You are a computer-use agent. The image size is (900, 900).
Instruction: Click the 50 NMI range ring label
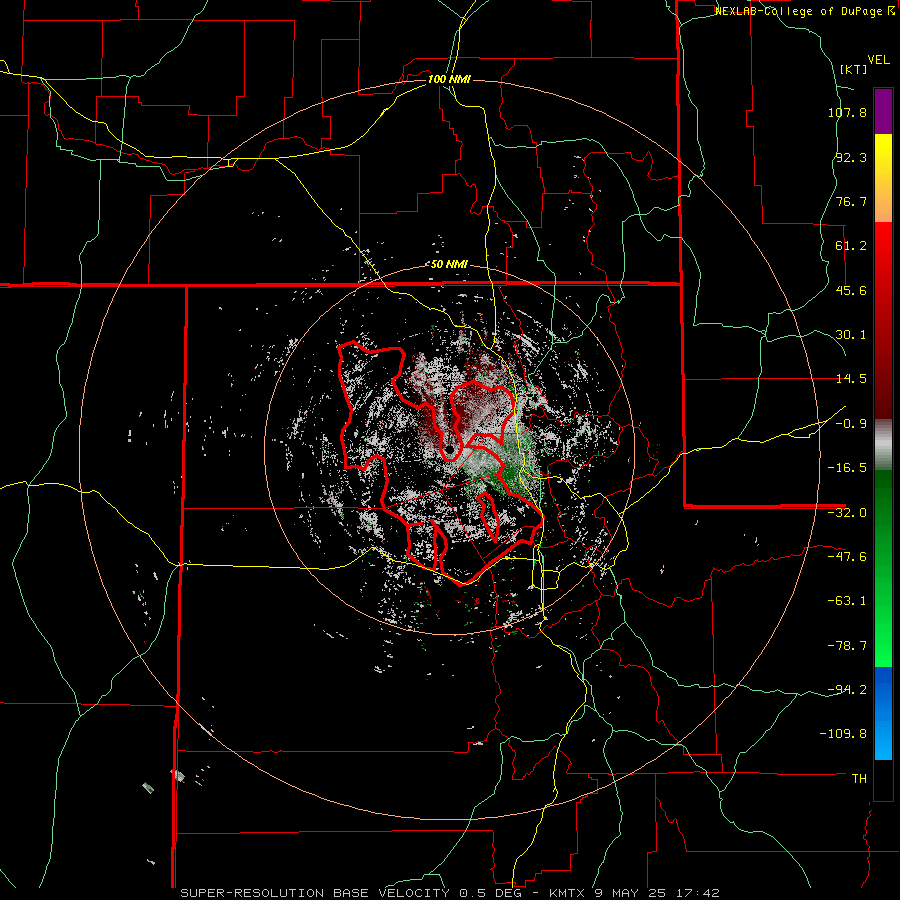tap(449, 265)
